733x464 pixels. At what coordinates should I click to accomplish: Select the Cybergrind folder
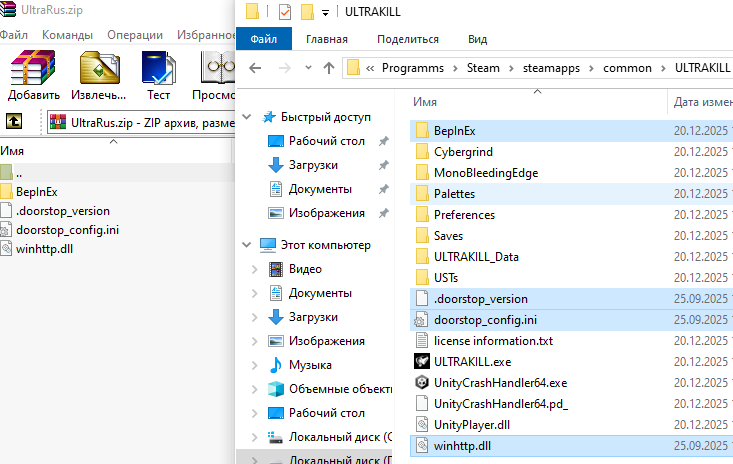(463, 152)
